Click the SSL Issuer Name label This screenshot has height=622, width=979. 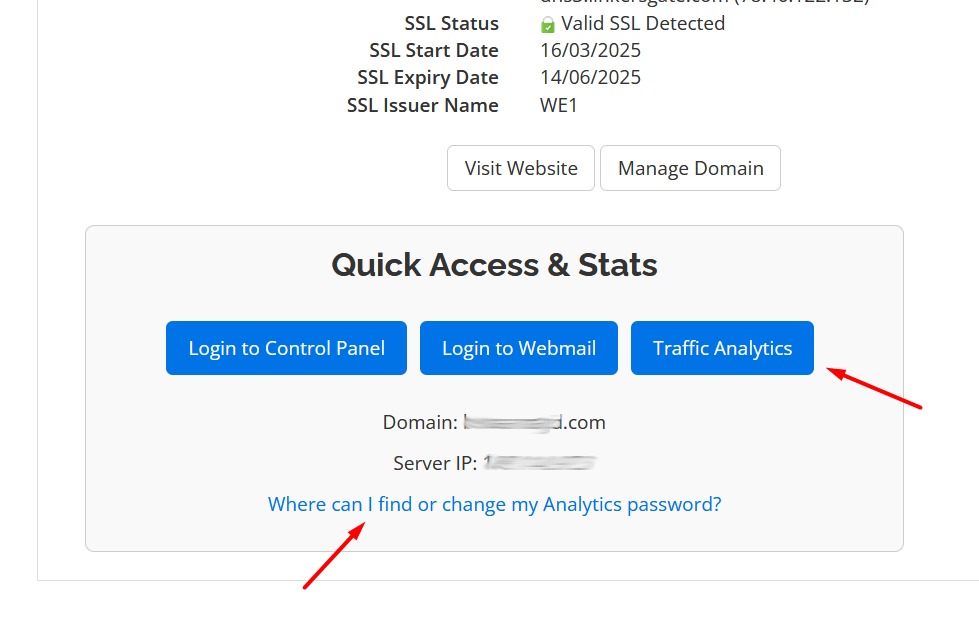tap(423, 105)
